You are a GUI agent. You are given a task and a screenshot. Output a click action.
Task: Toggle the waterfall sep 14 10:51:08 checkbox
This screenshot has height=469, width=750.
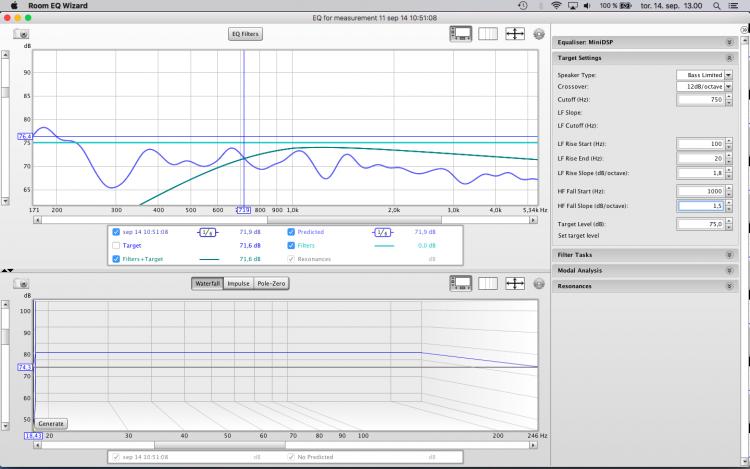116,457
